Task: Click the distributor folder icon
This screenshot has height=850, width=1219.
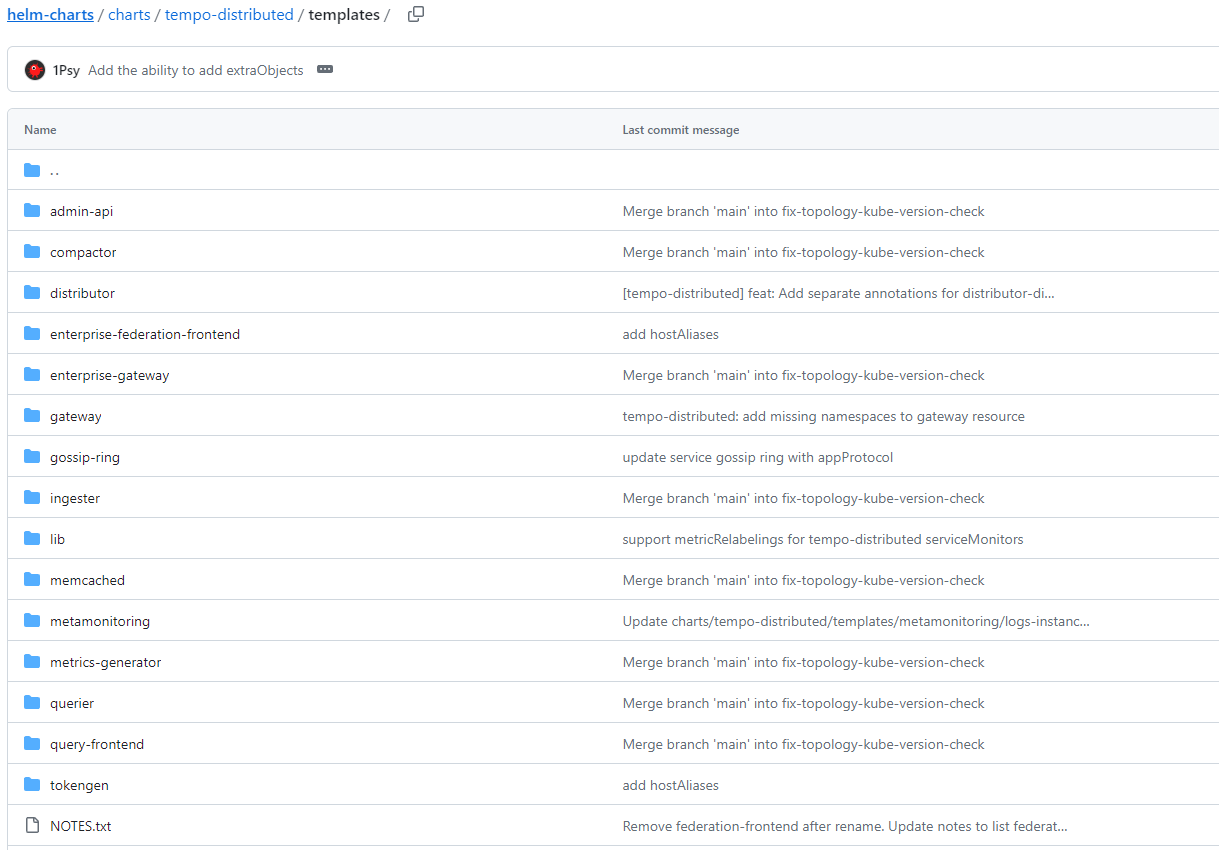Action: click(32, 293)
